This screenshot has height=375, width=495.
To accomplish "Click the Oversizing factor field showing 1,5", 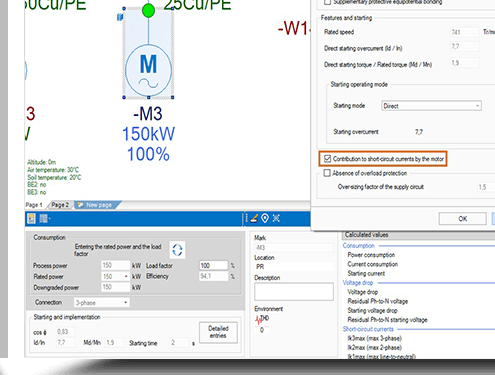I will (486, 187).
